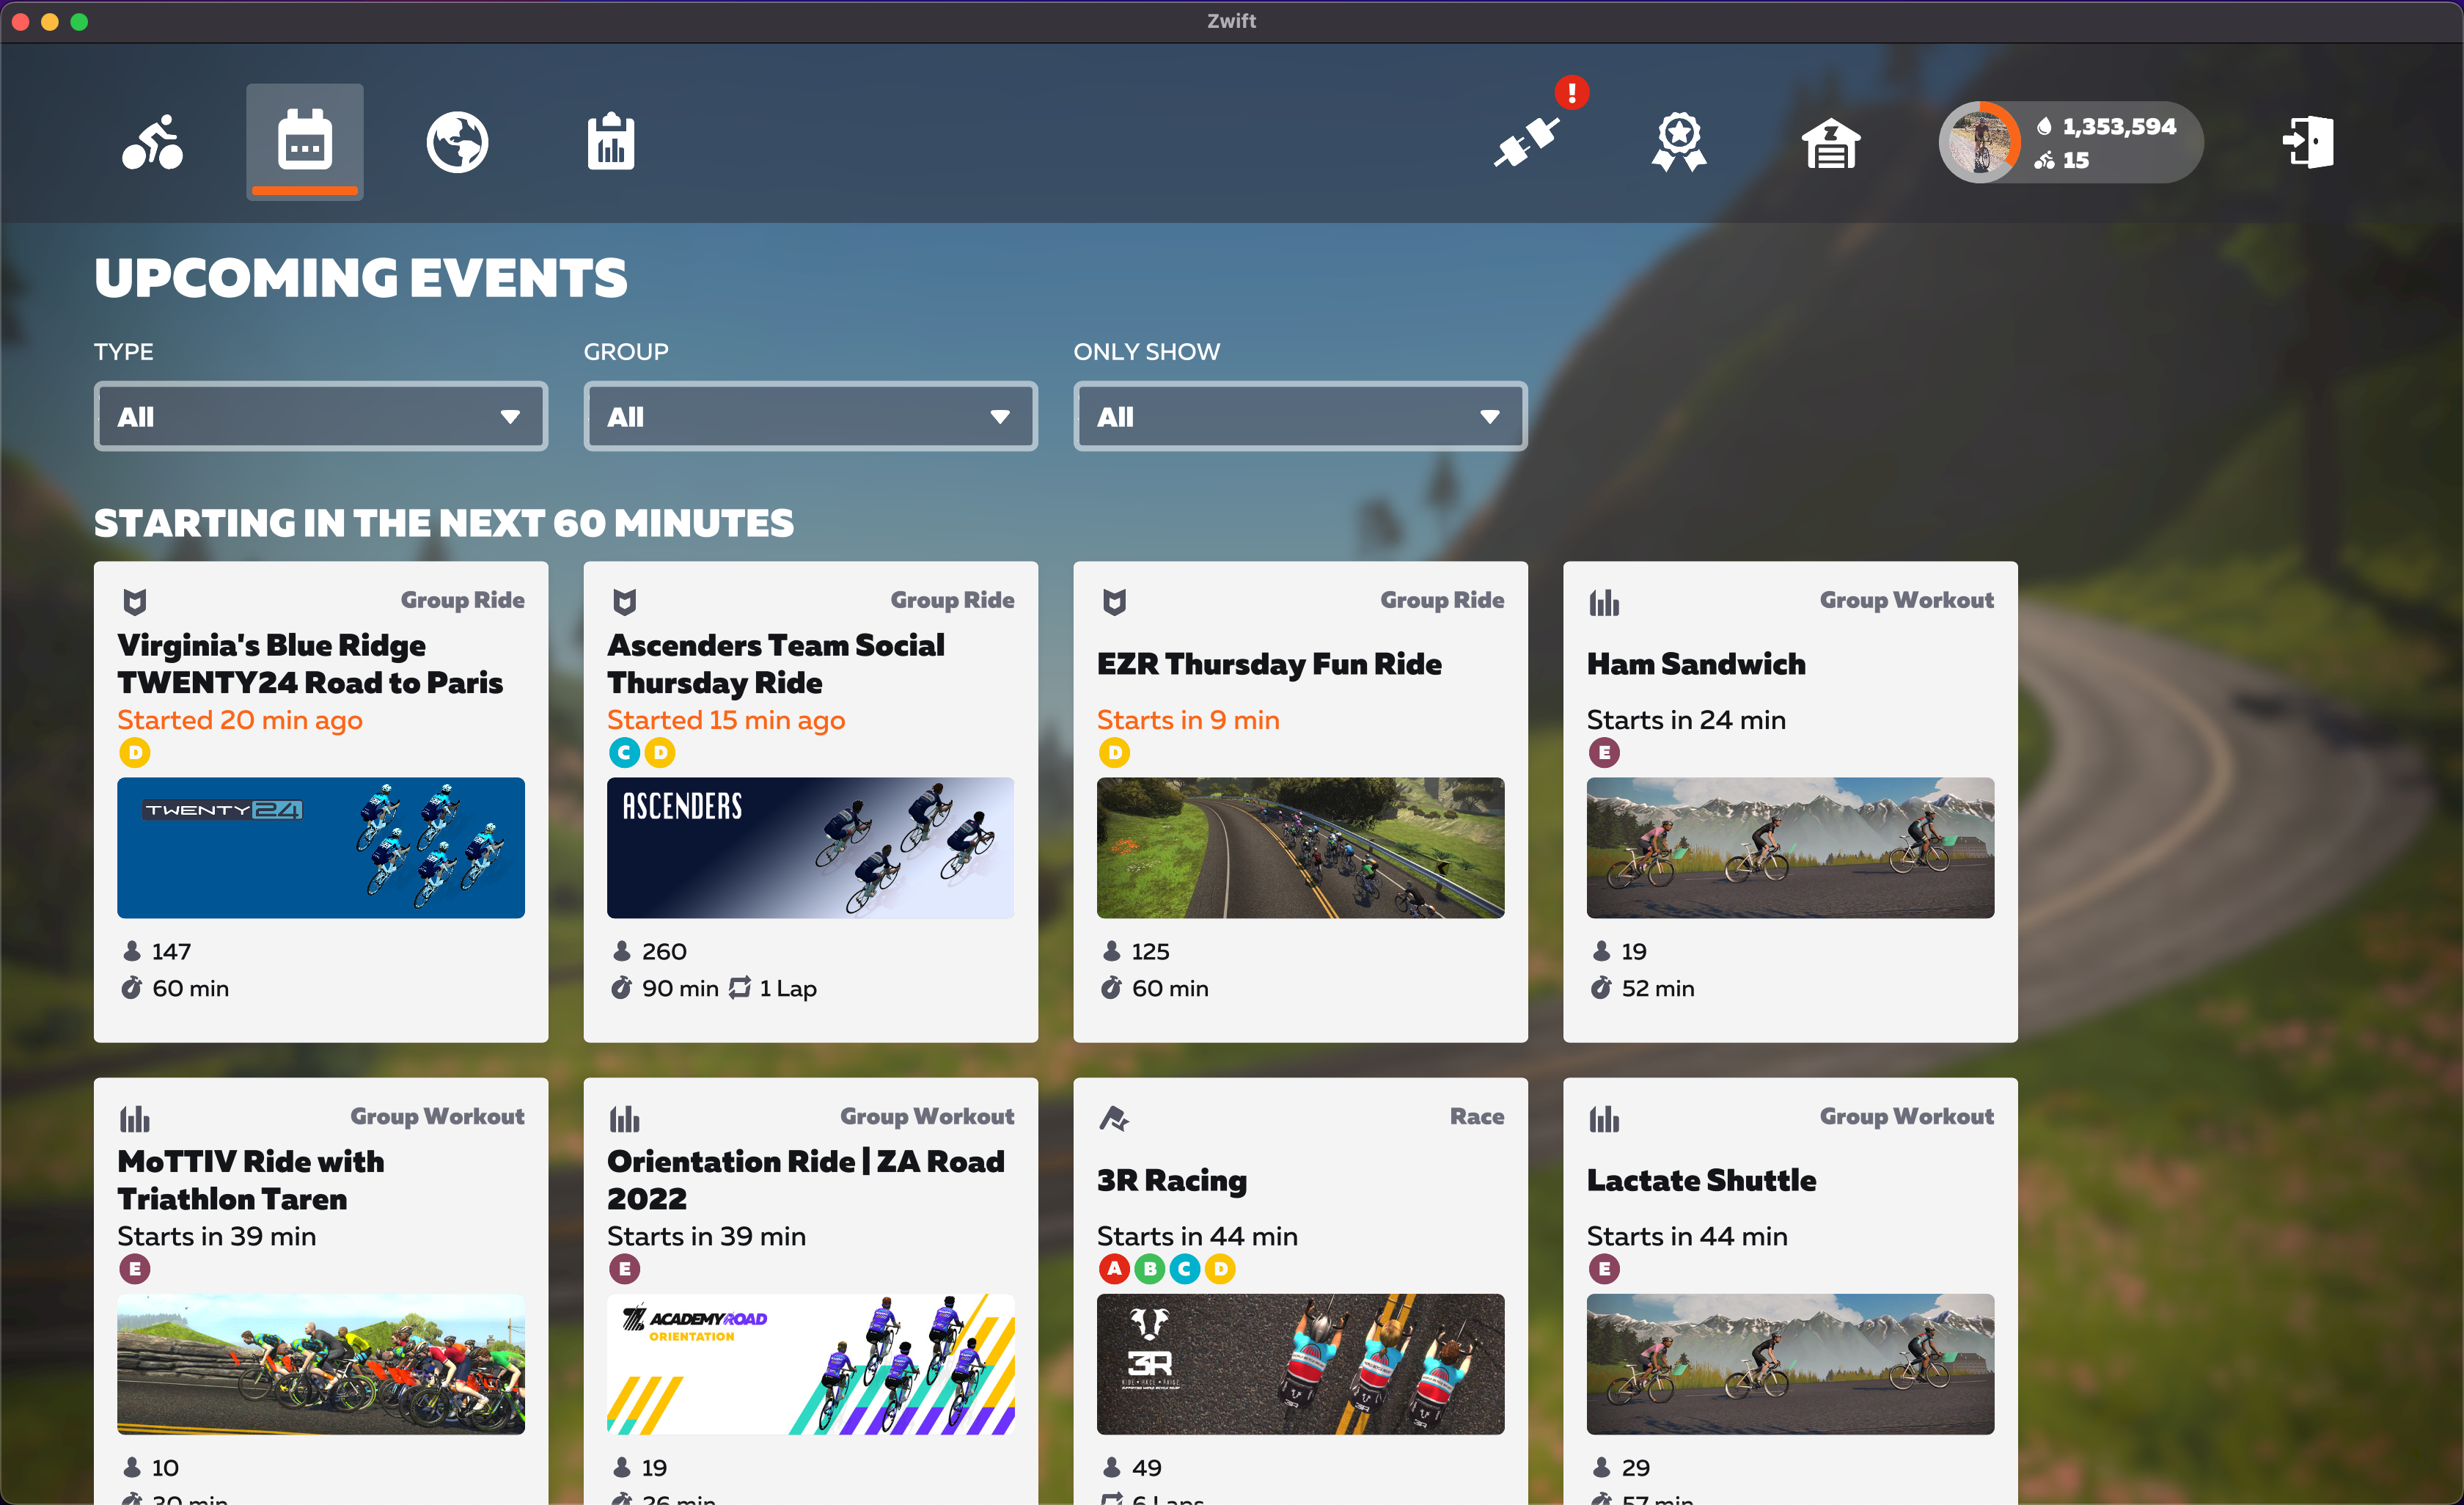Open the user profile with drops count
Screen dimensions: 2464x1505
click(x=2070, y=142)
